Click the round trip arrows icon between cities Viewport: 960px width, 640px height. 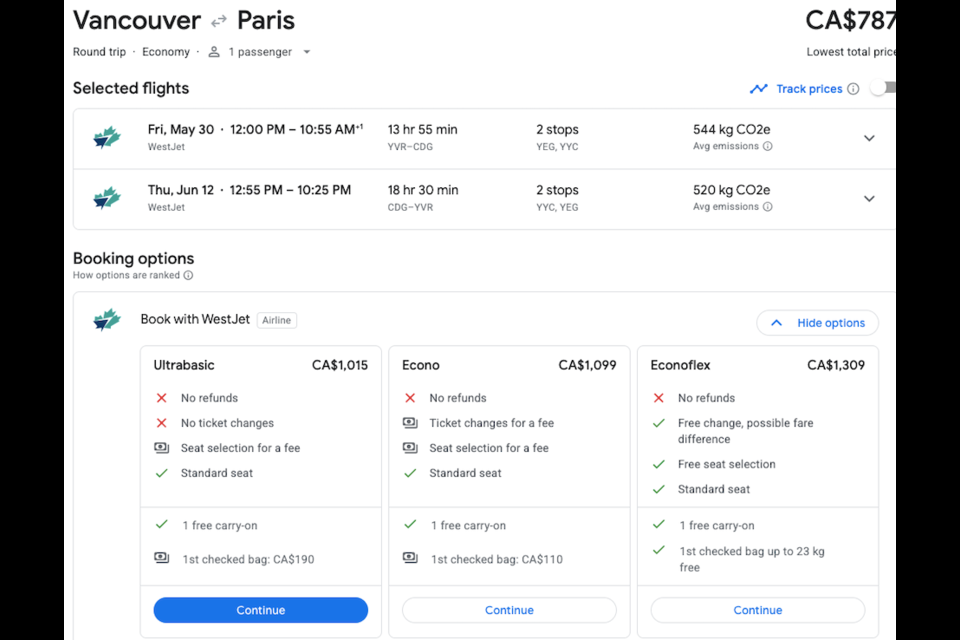point(219,22)
